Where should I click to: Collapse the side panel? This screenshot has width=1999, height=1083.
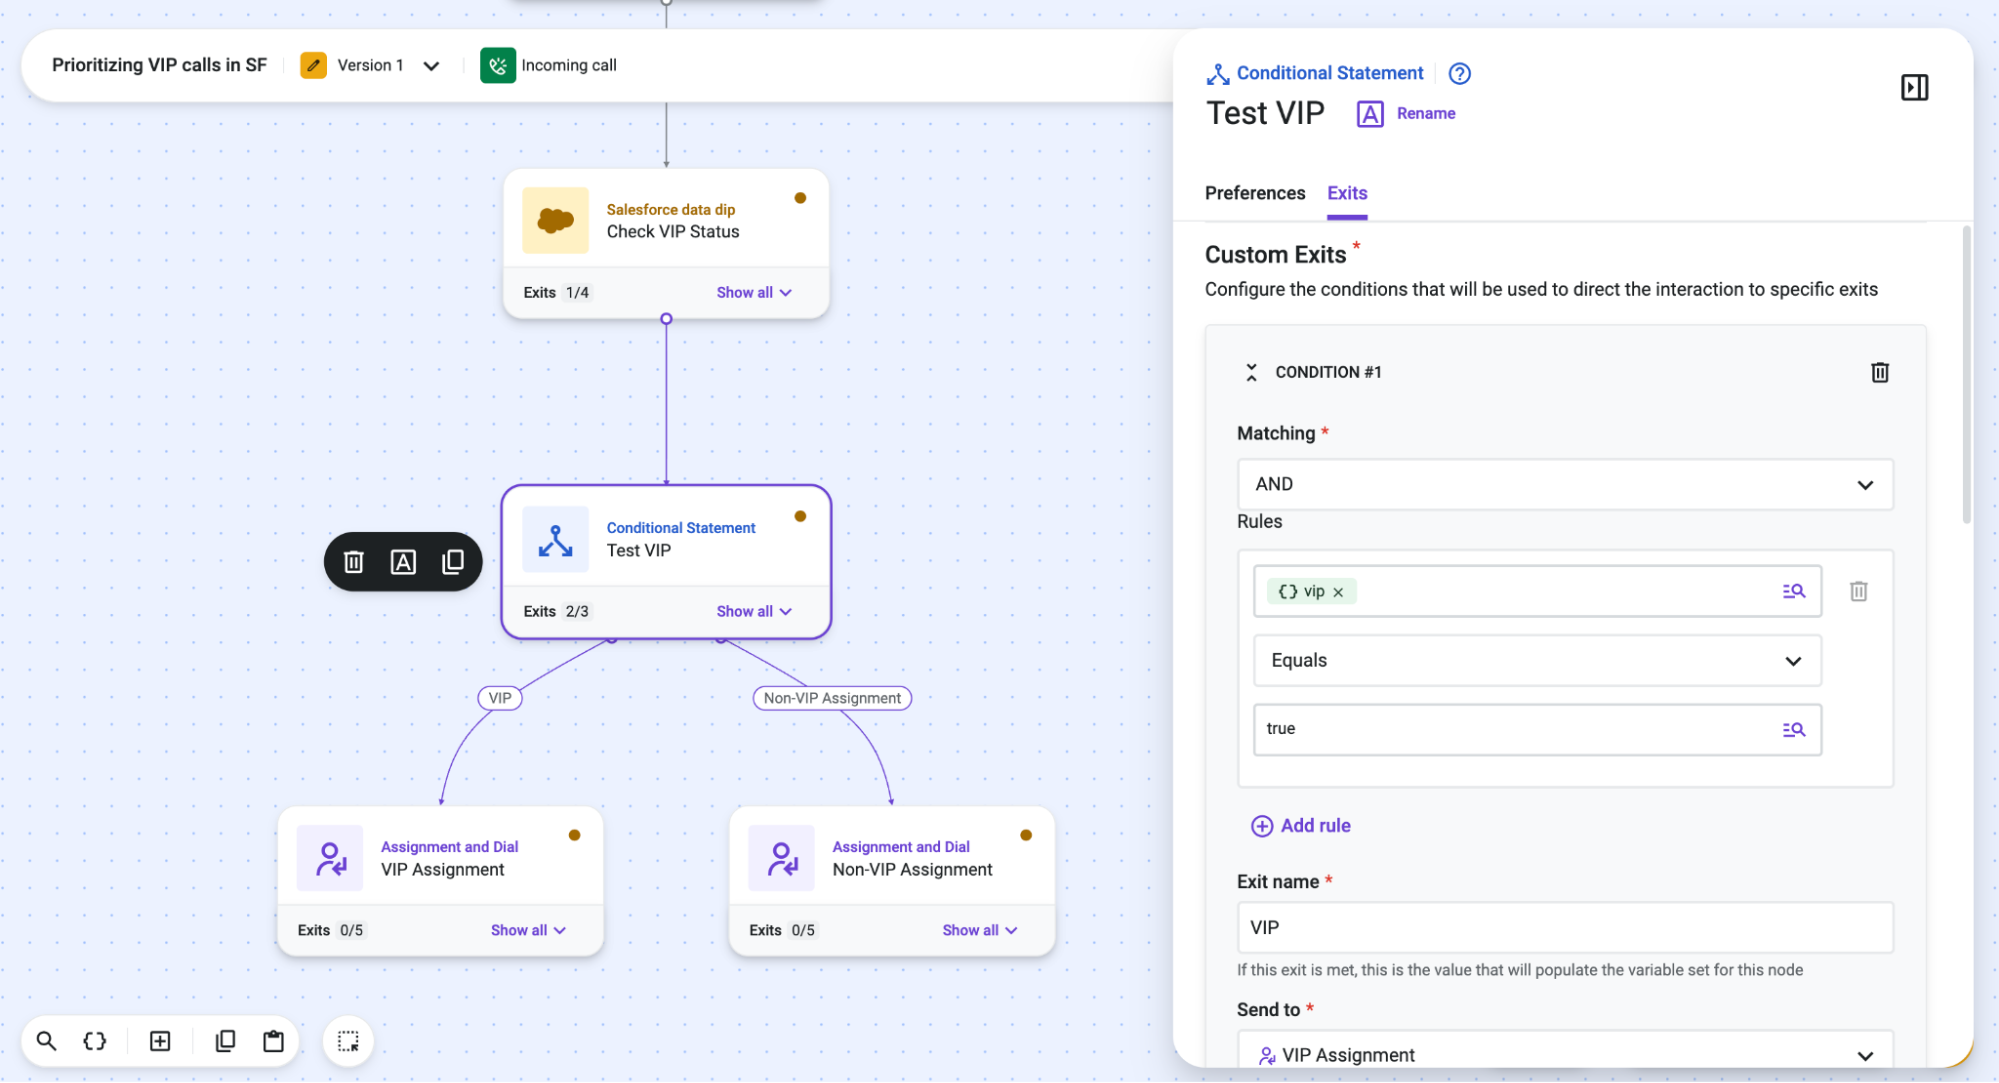[1914, 88]
